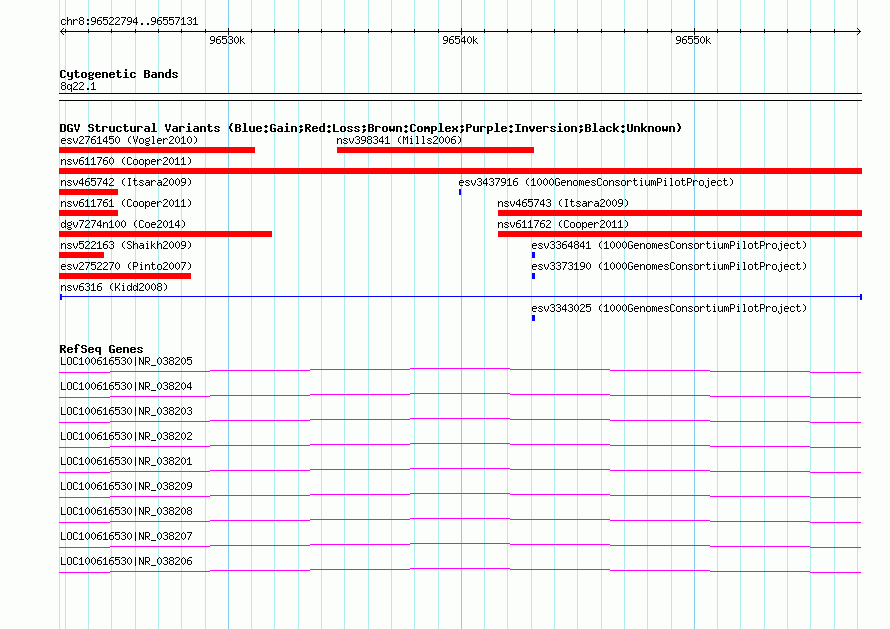The width and height of the screenshot is (890, 629).
Task: Select the nsv465742 (Itsara2009) label
Action: coord(126,182)
